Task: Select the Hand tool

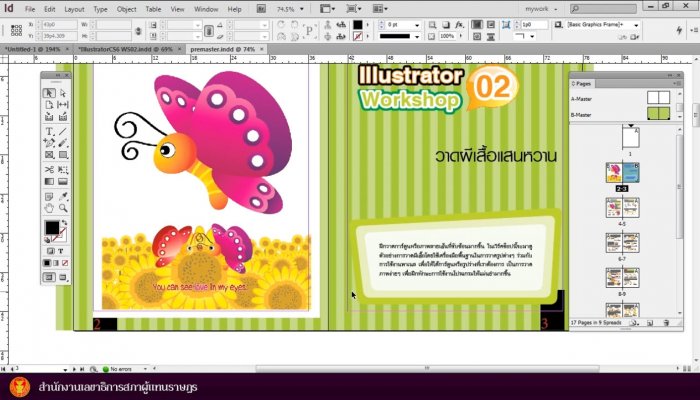Action: pos(49,208)
